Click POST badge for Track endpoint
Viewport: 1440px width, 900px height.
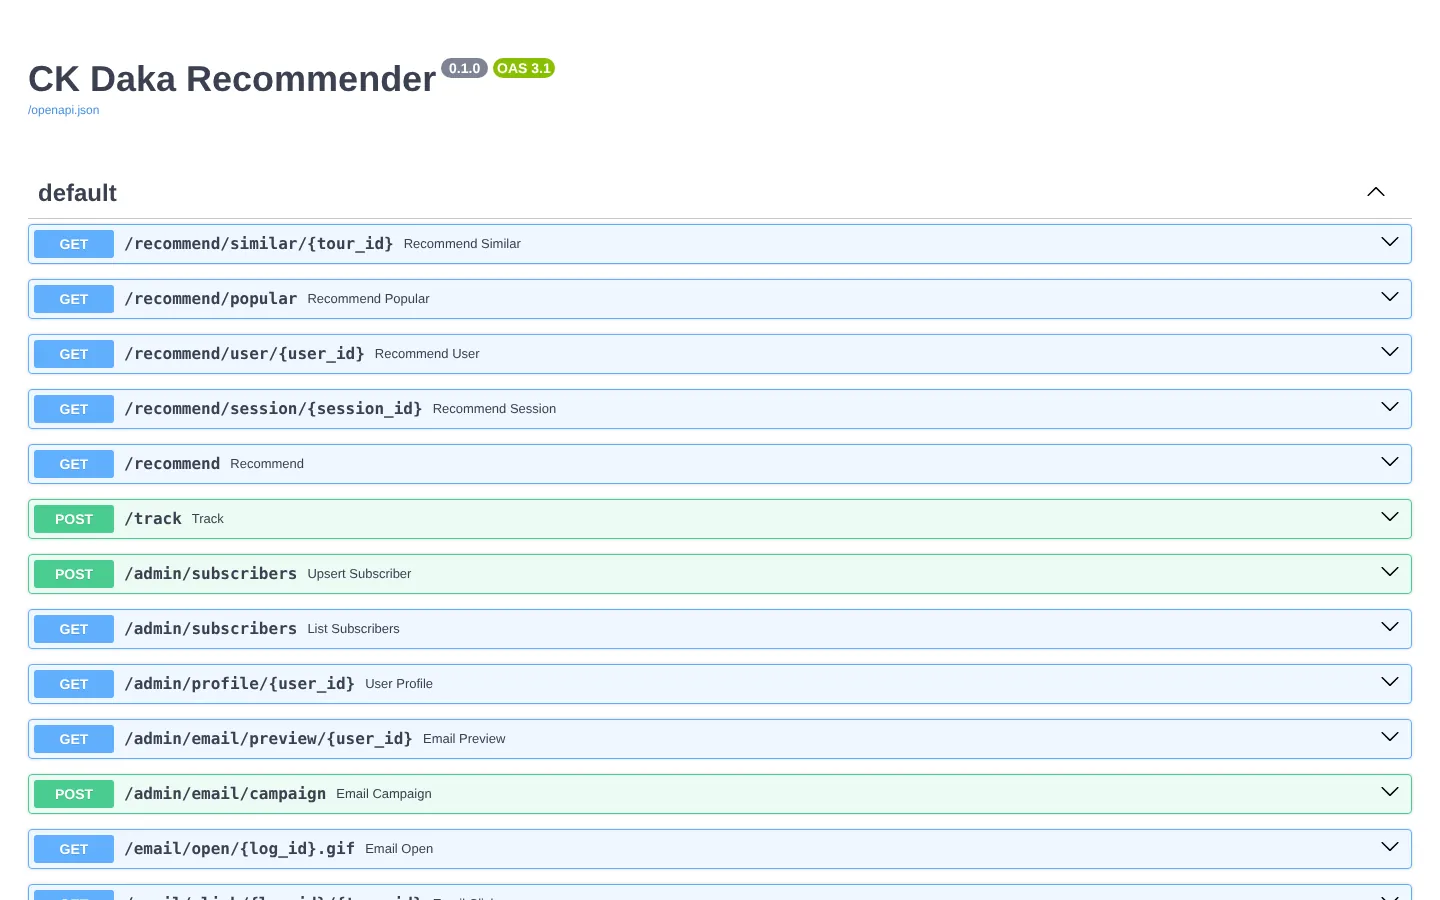point(74,519)
